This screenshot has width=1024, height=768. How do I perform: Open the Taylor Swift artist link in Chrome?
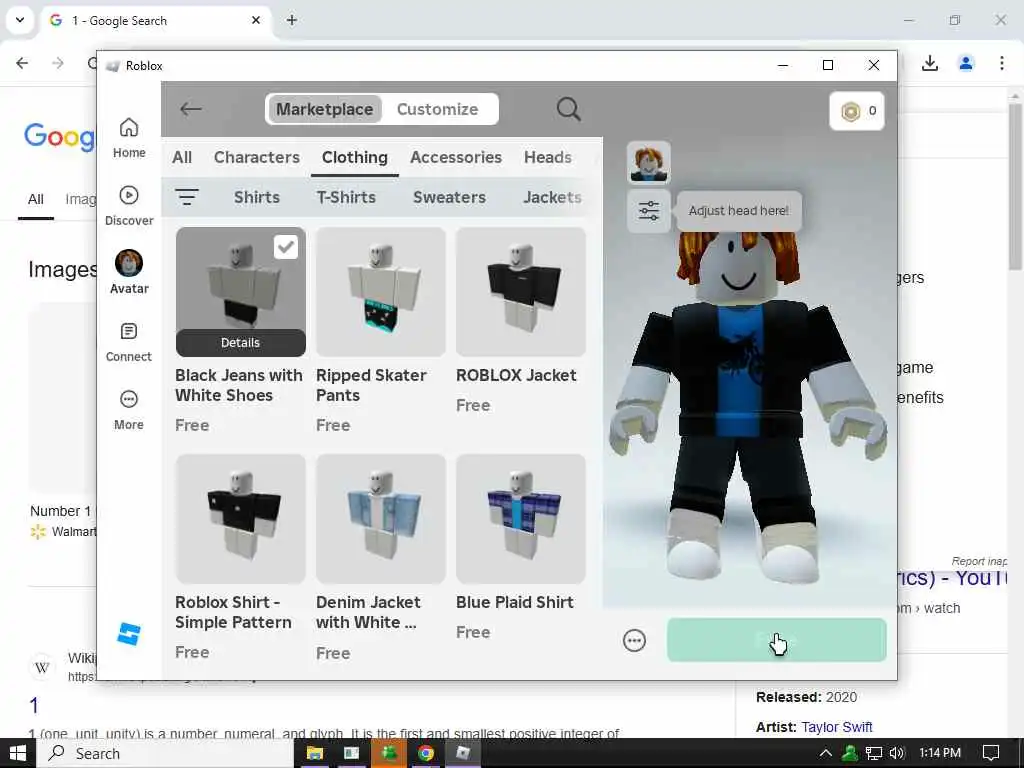click(x=837, y=727)
